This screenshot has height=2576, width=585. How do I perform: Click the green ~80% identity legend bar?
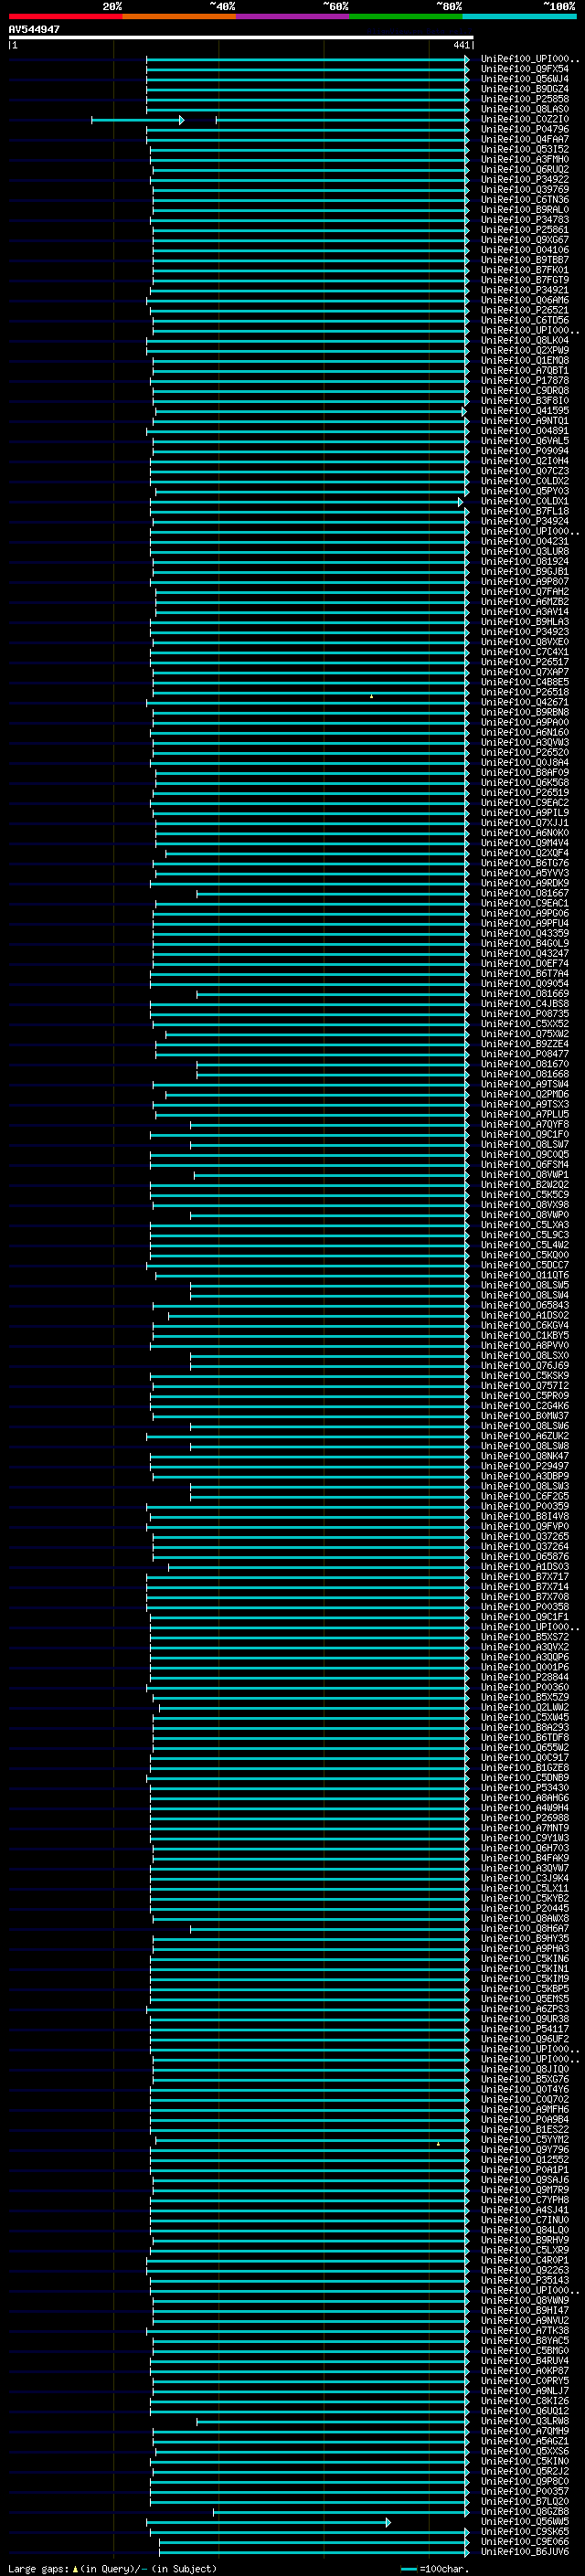pos(406,16)
